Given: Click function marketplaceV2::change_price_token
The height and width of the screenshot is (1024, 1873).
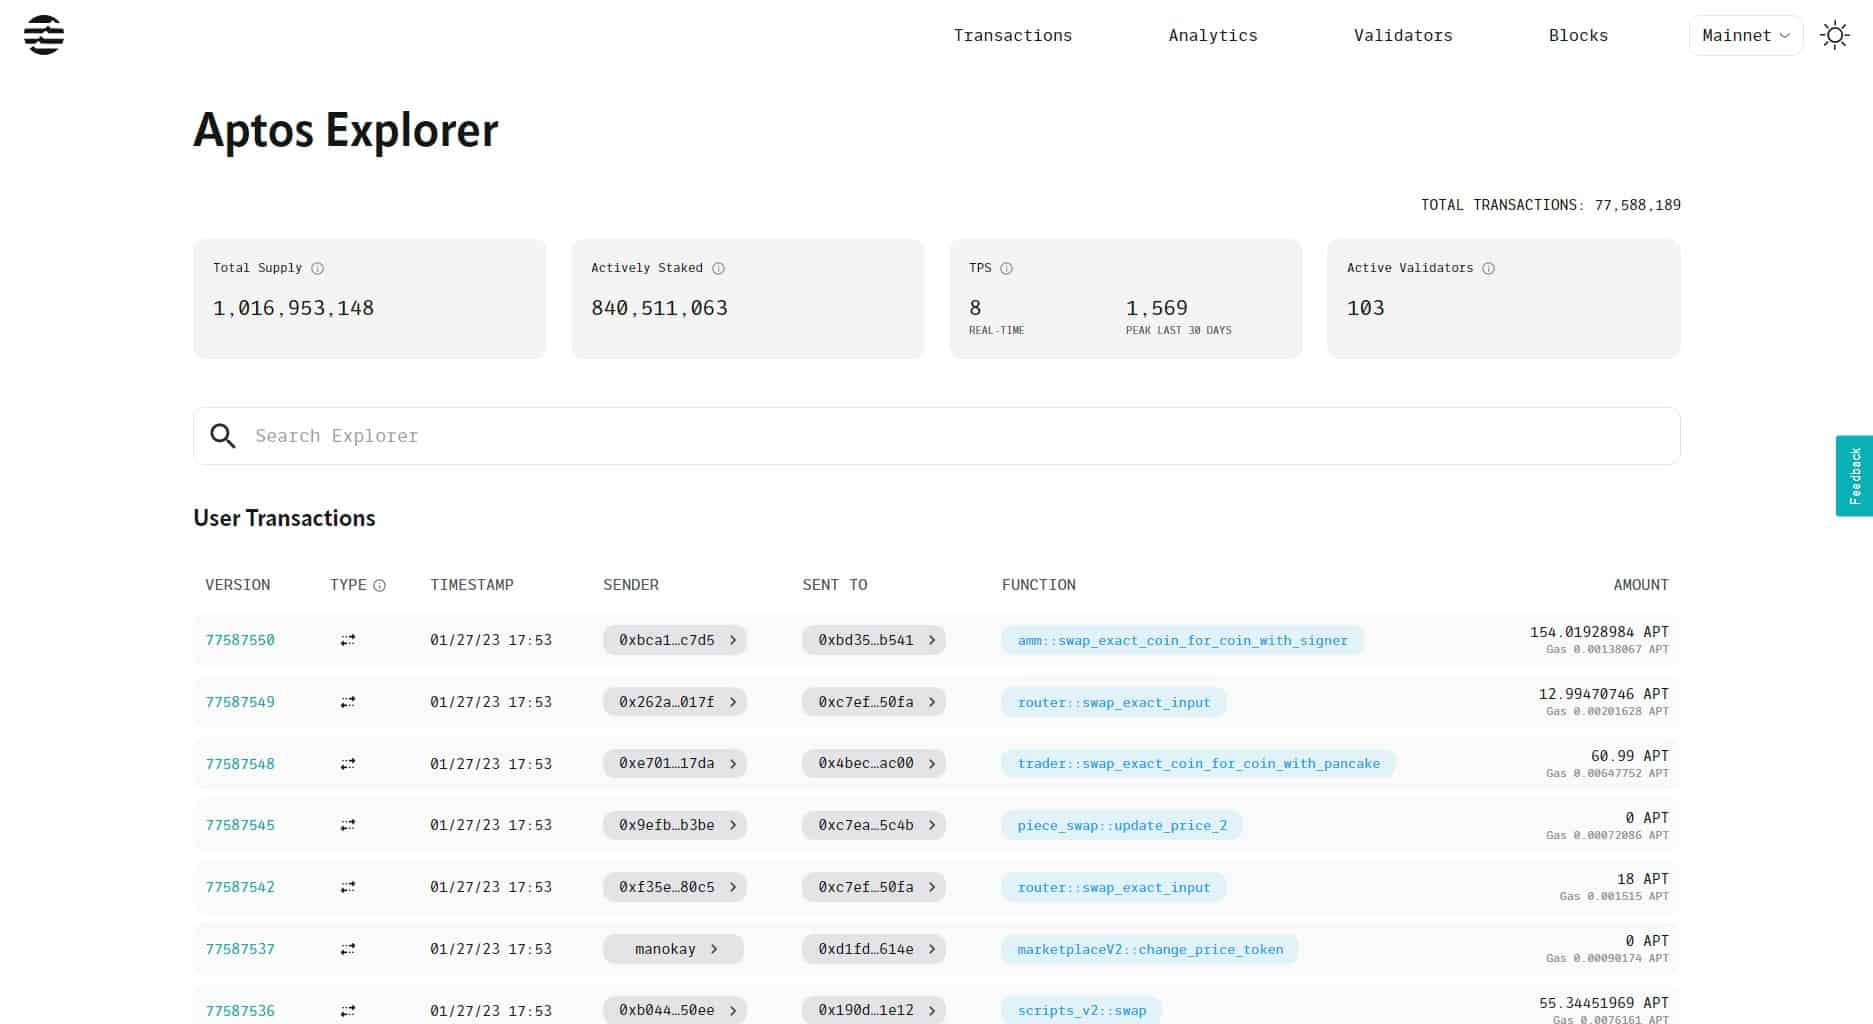Looking at the screenshot, I should pyautogui.click(x=1150, y=949).
